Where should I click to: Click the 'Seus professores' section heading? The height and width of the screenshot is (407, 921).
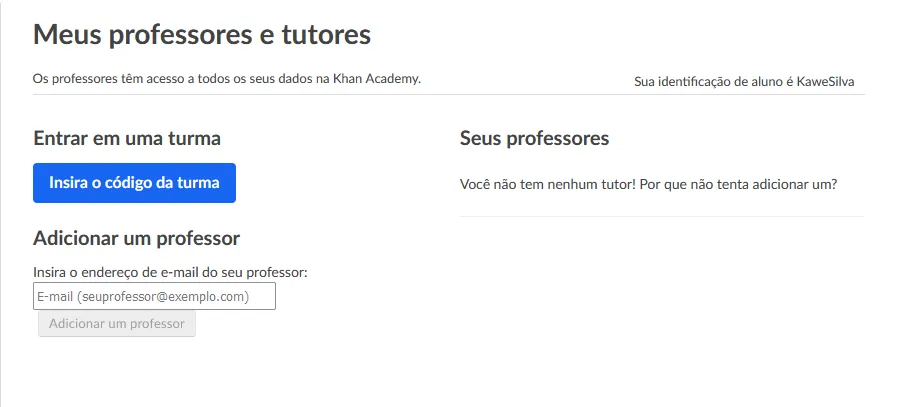coord(534,139)
